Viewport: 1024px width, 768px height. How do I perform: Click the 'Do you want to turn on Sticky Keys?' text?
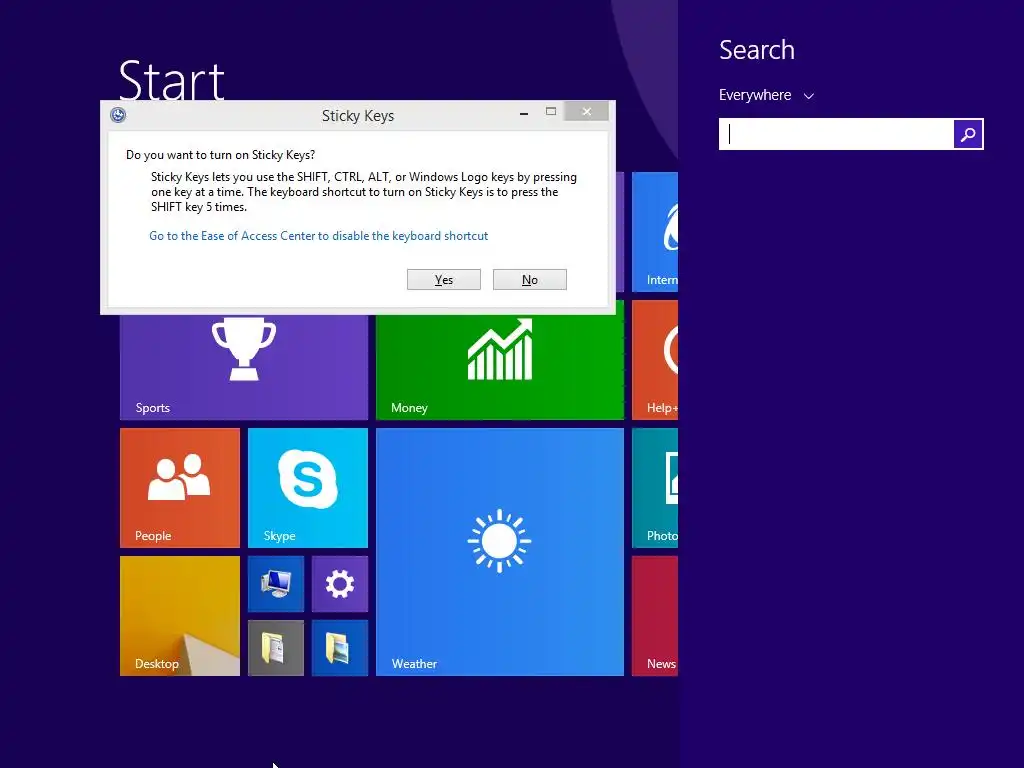(x=221, y=155)
